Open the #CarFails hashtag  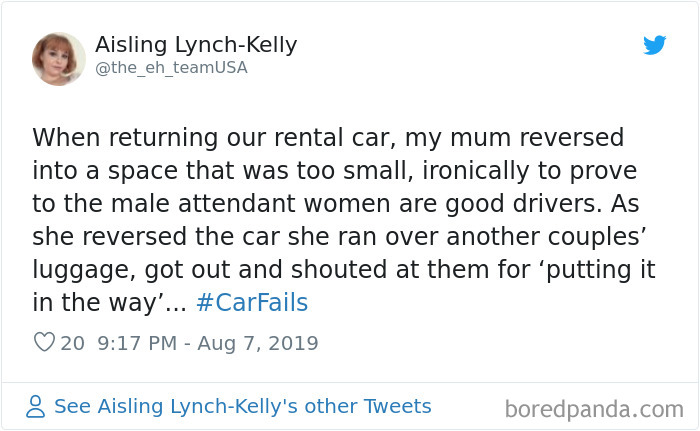pos(252,301)
